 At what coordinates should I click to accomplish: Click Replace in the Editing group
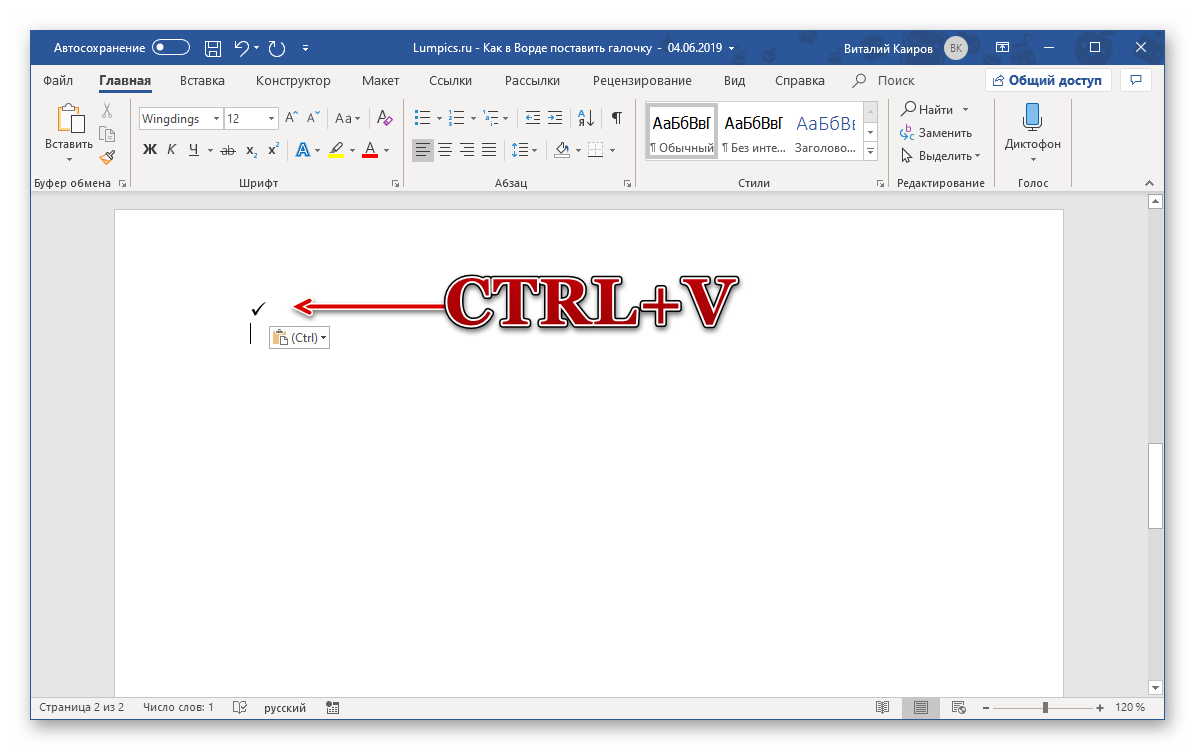936,133
